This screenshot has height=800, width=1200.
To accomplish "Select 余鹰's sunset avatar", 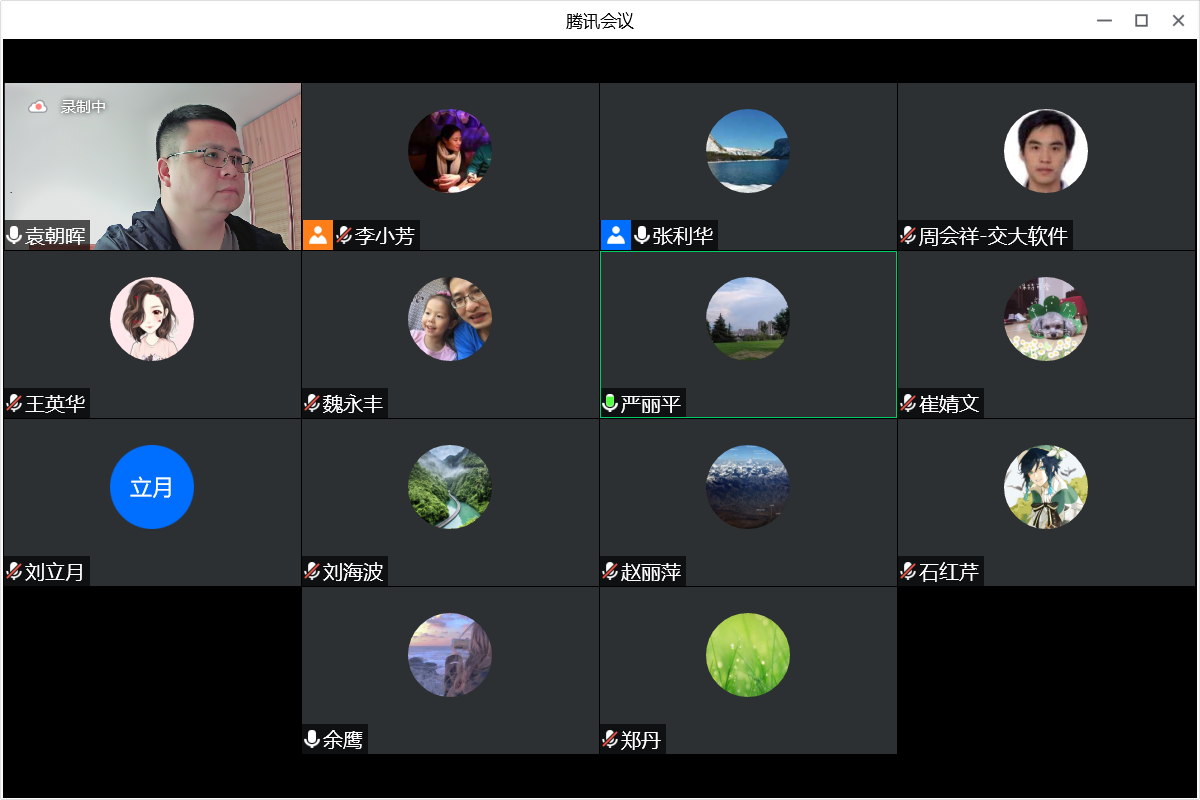I will coord(450,655).
